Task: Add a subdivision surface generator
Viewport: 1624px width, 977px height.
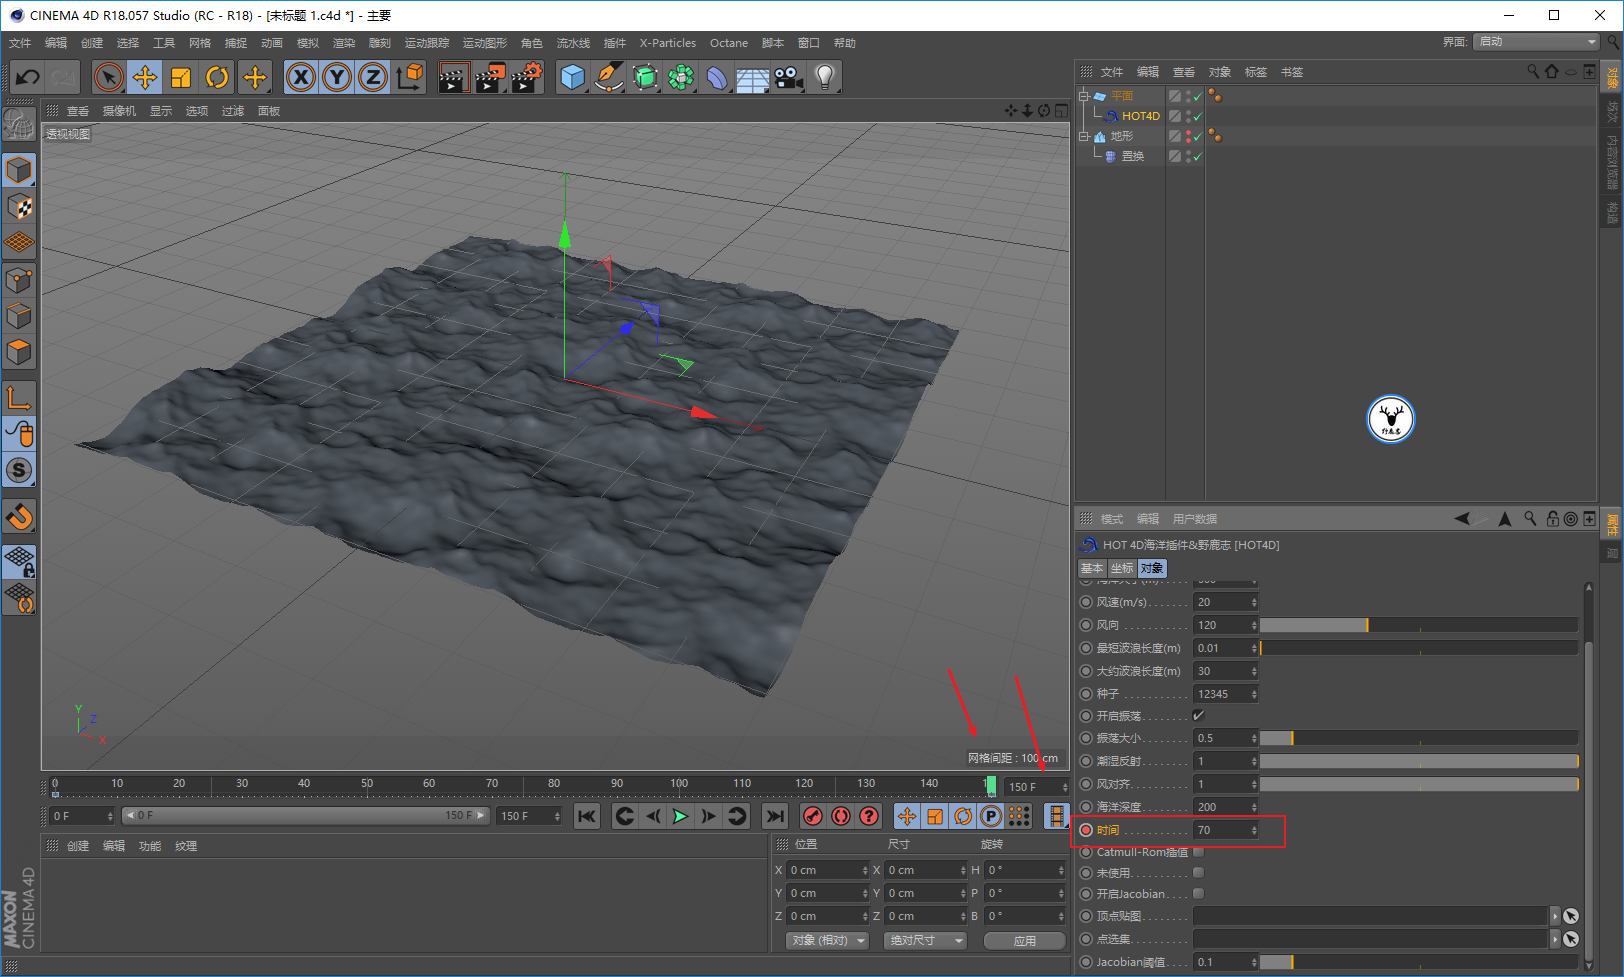Action: click(645, 77)
